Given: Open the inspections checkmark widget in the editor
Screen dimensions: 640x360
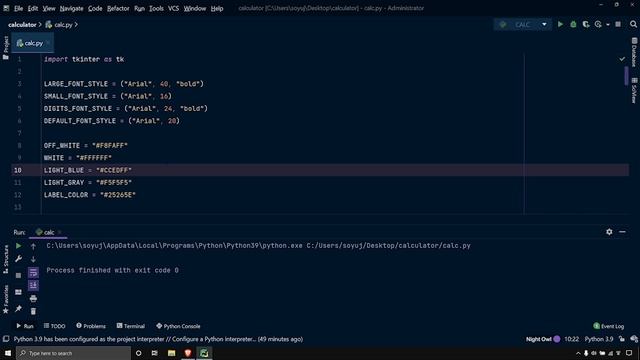Looking at the screenshot, I should click(622, 59).
